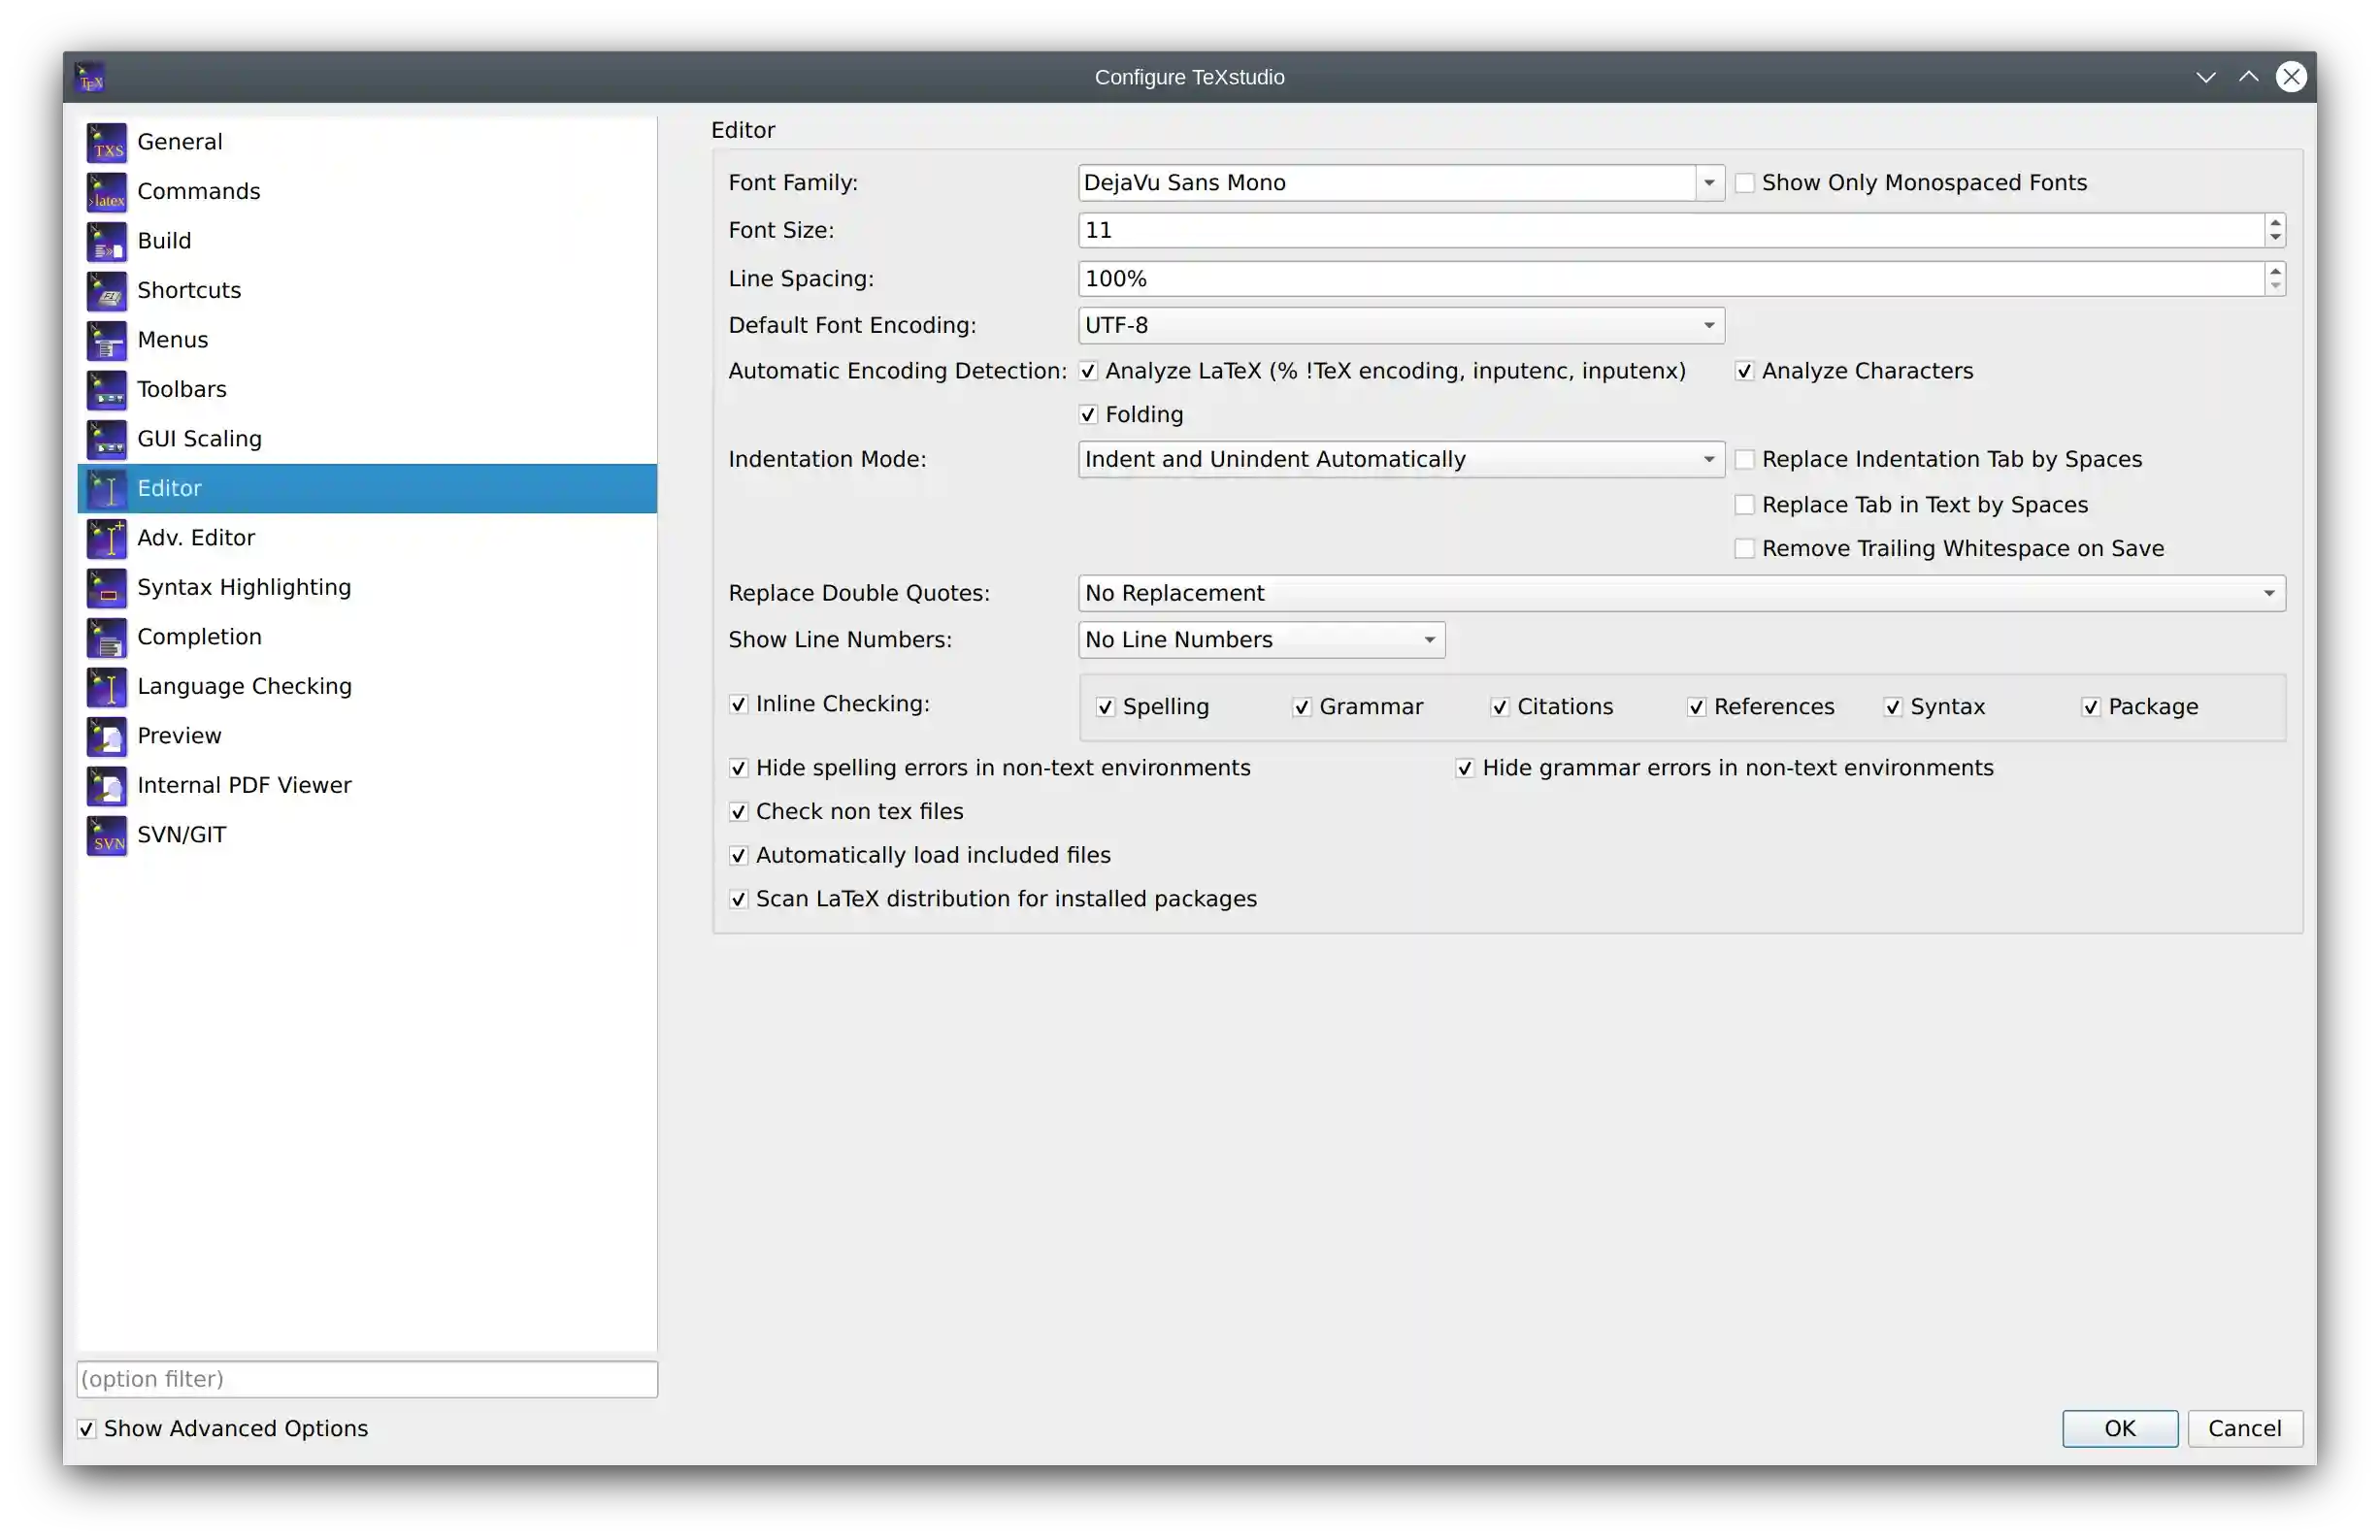Viewport: 2380px width, 1540px height.
Task: Click the title bar maximize chevron
Action: pos(2249,78)
